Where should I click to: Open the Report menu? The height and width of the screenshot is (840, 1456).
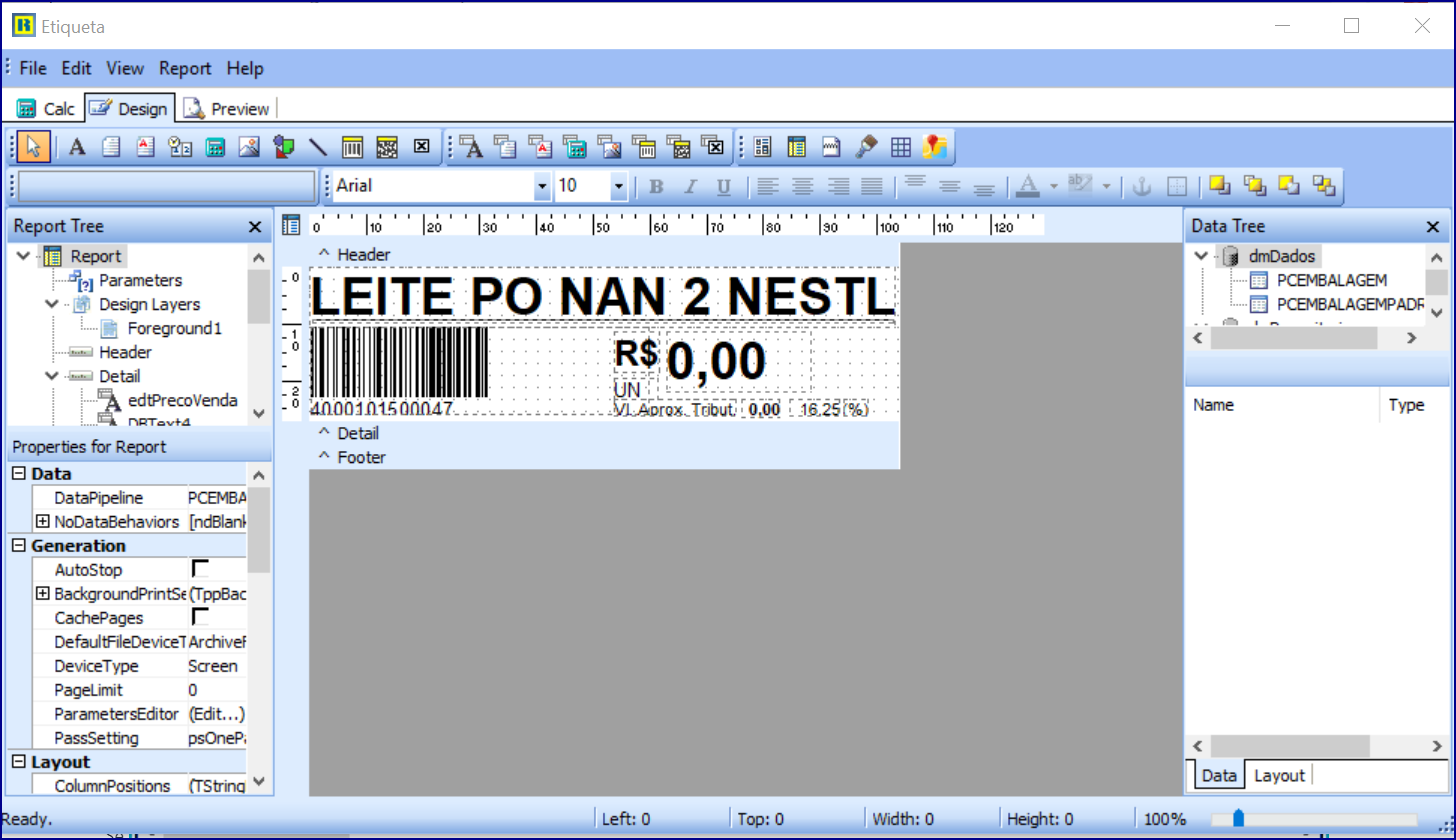coord(185,68)
